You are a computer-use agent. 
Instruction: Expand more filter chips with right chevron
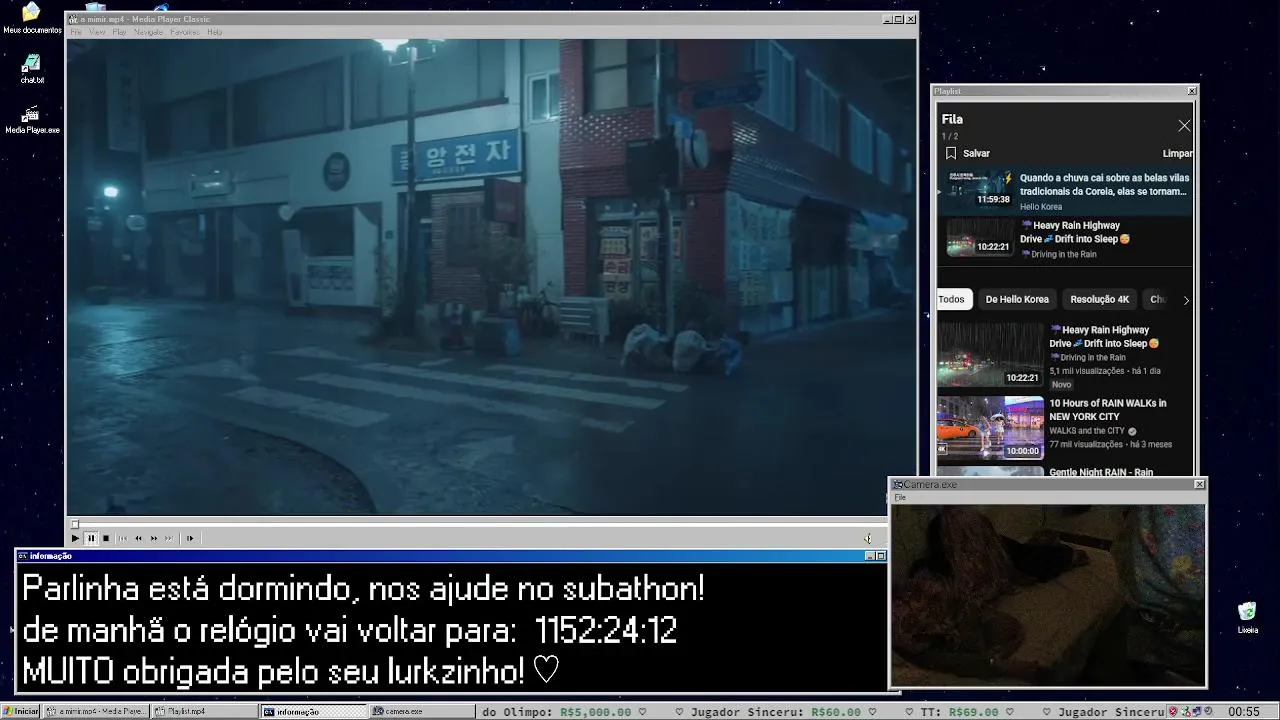point(1186,300)
